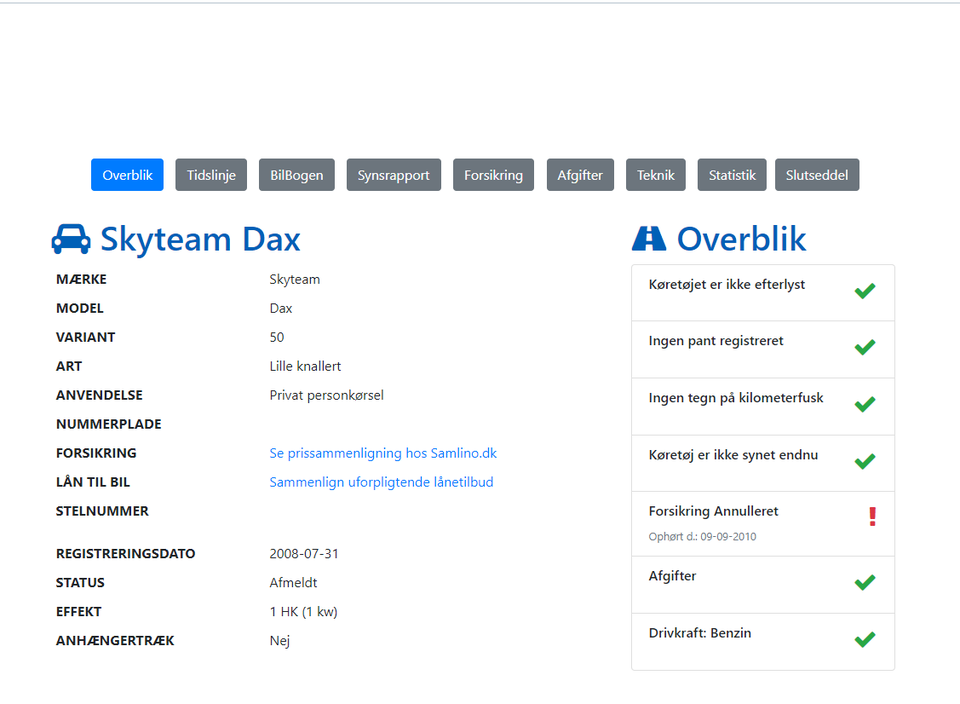Click the Privat personkørsel value
Viewport: 960px width, 704px height.
point(326,395)
